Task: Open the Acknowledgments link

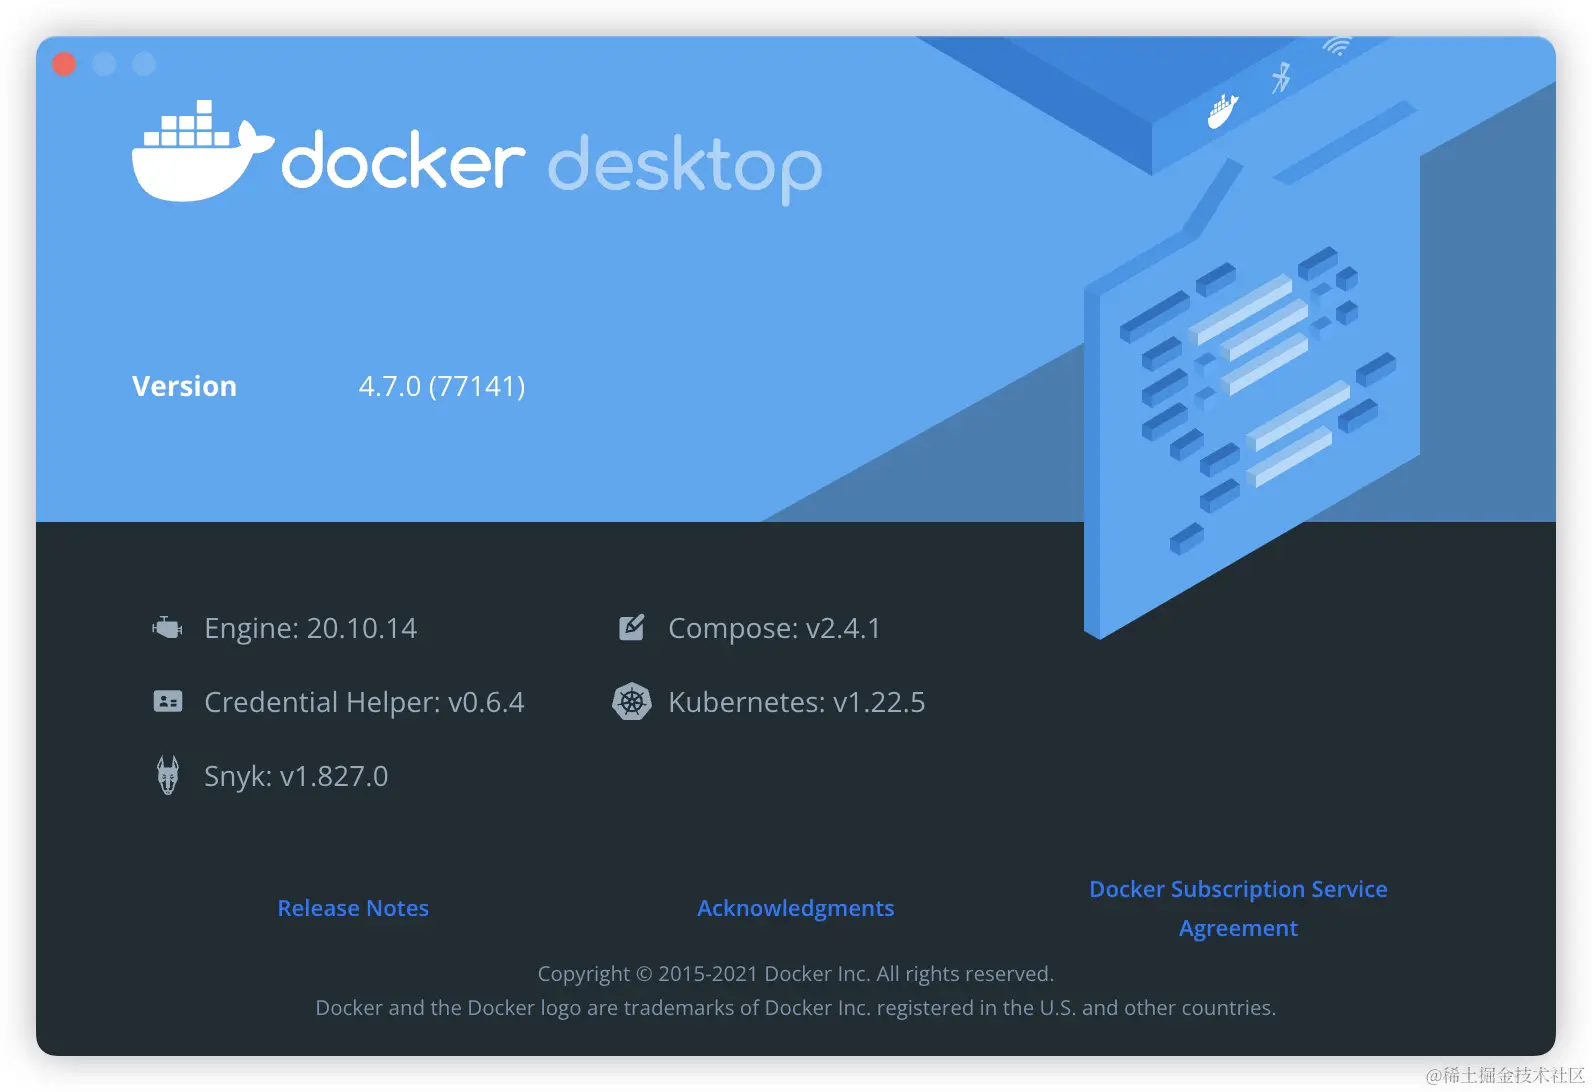Action: click(x=796, y=908)
